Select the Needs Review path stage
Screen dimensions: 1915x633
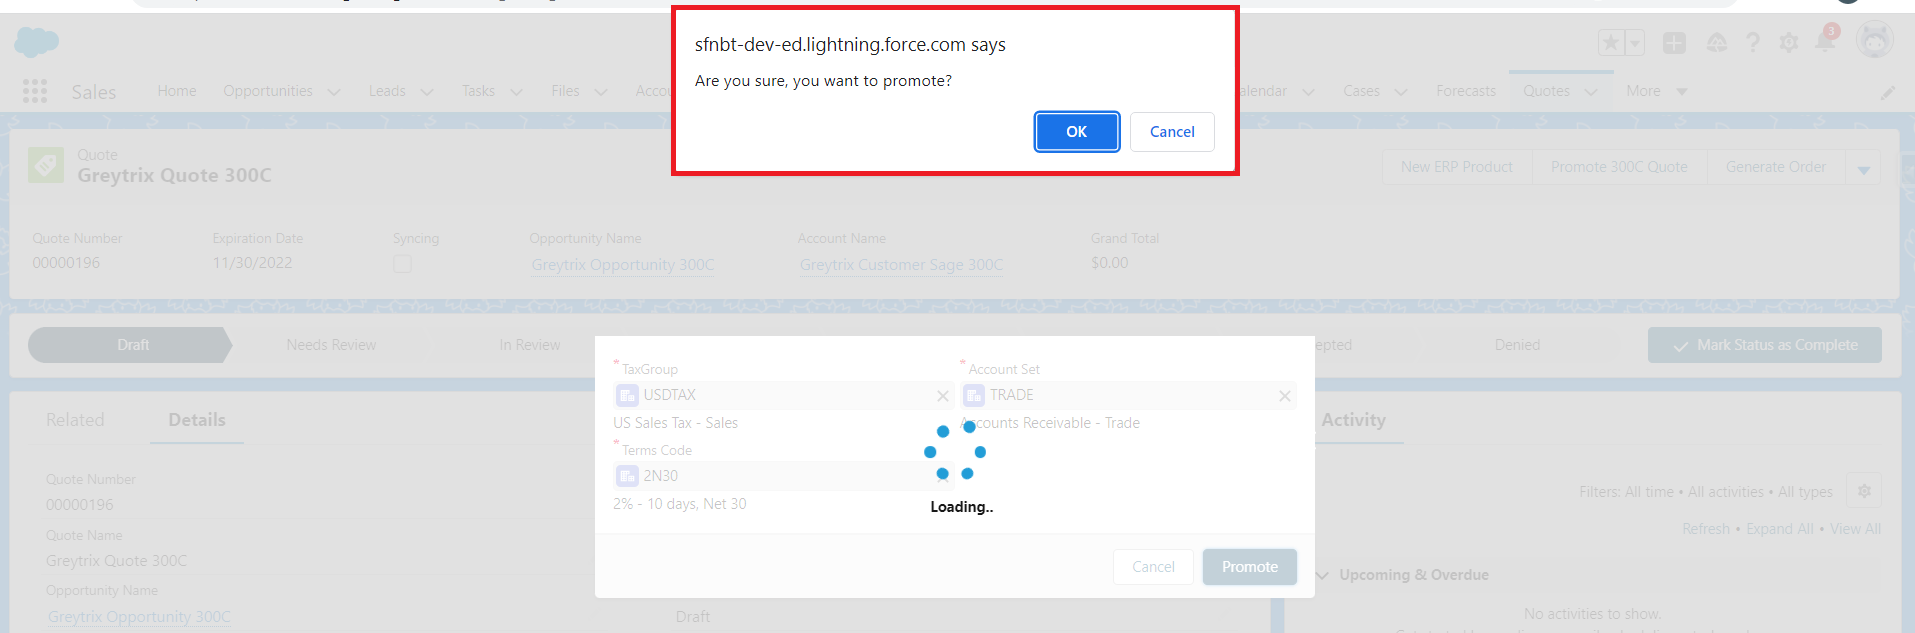click(x=331, y=345)
